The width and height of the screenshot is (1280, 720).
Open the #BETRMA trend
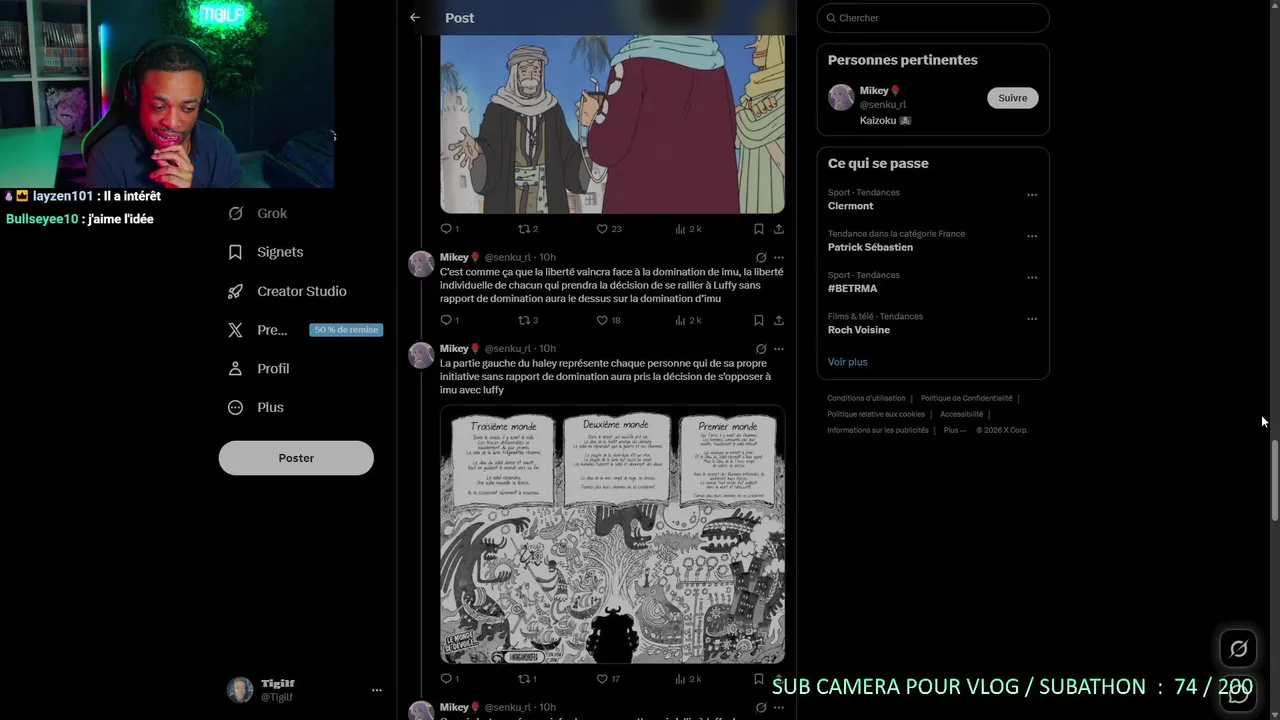tap(852, 288)
